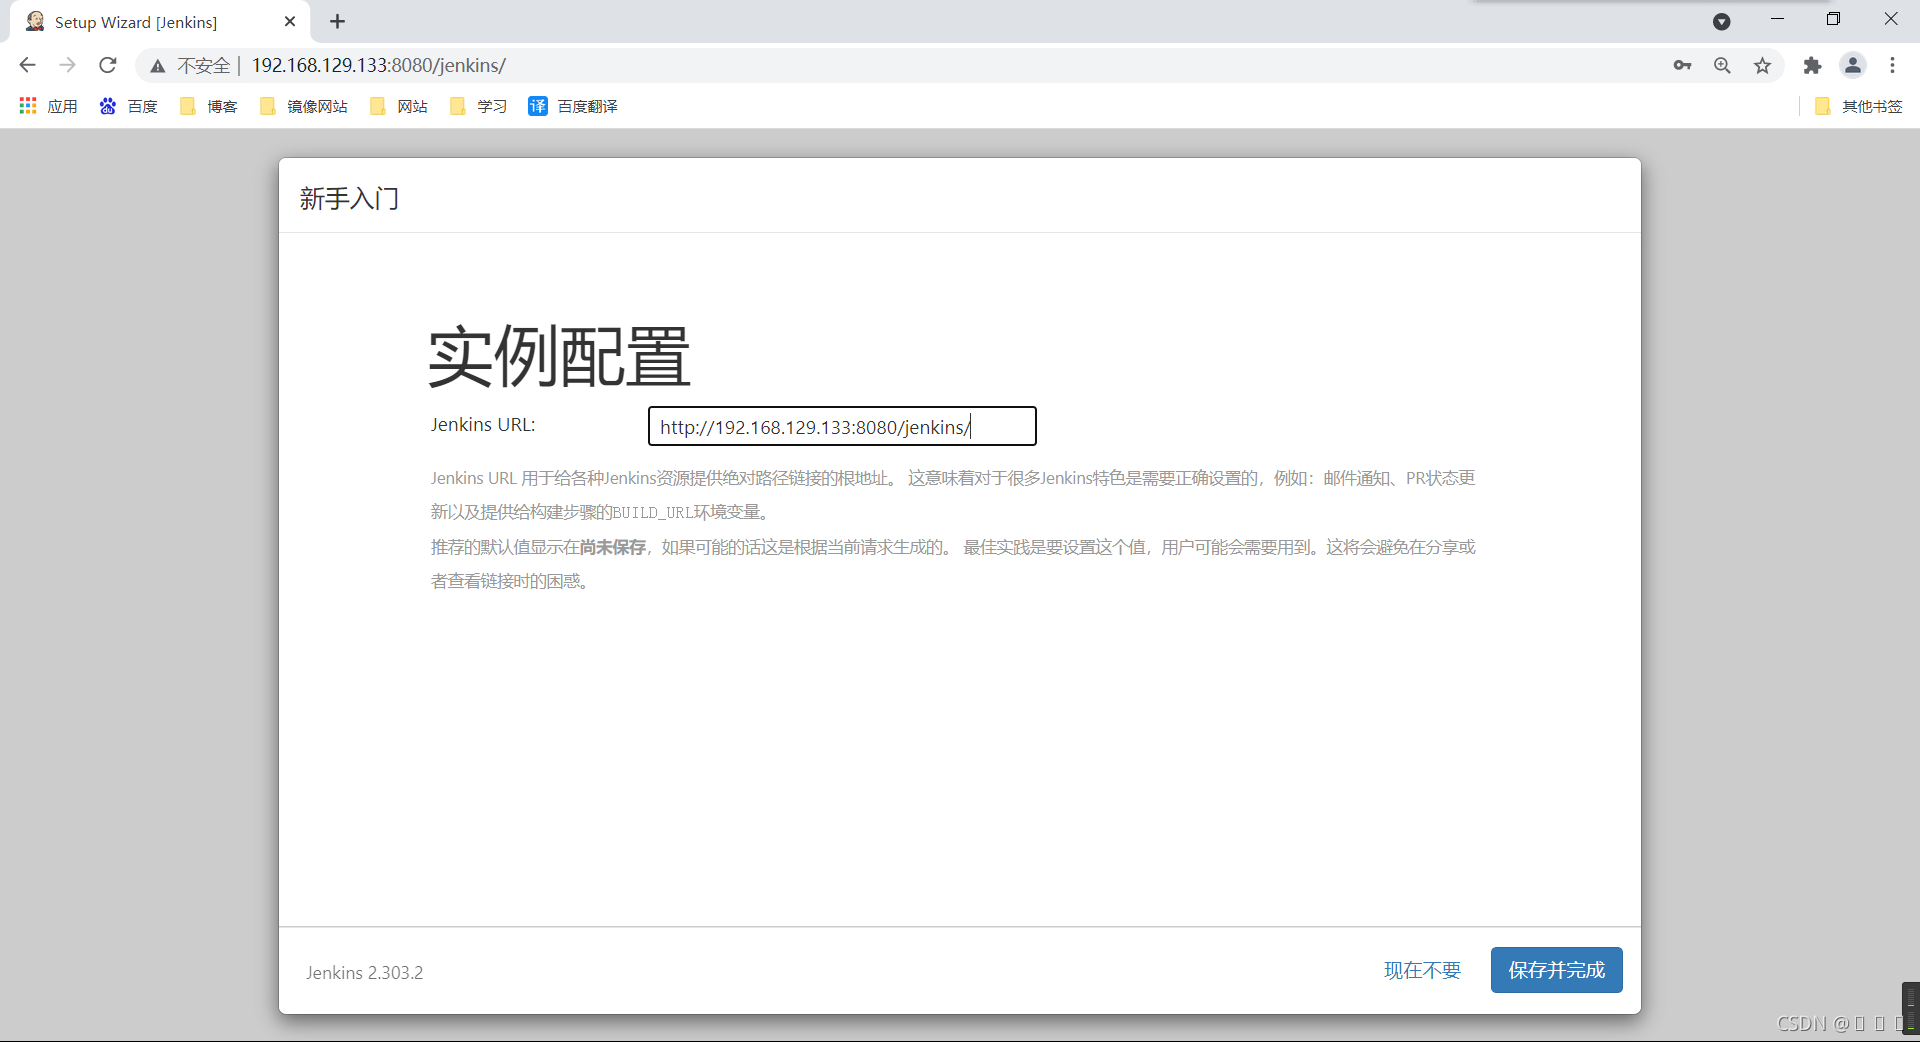Screen dimensions: 1920x1042
Task: Click the 应用 apps grid icon
Action: [27, 106]
